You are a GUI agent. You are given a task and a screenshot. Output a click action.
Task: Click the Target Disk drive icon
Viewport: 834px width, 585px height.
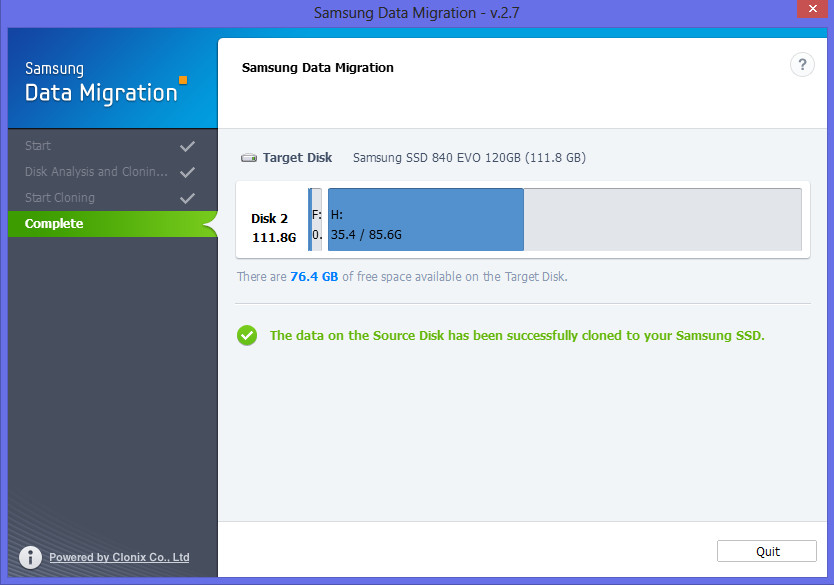(x=248, y=157)
